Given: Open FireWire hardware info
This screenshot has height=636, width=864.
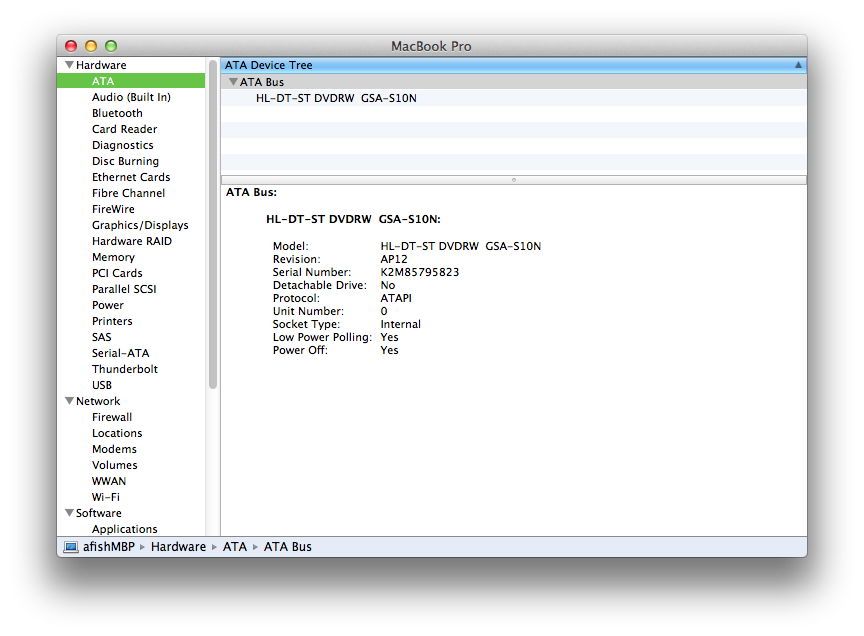Looking at the screenshot, I should tap(114, 209).
